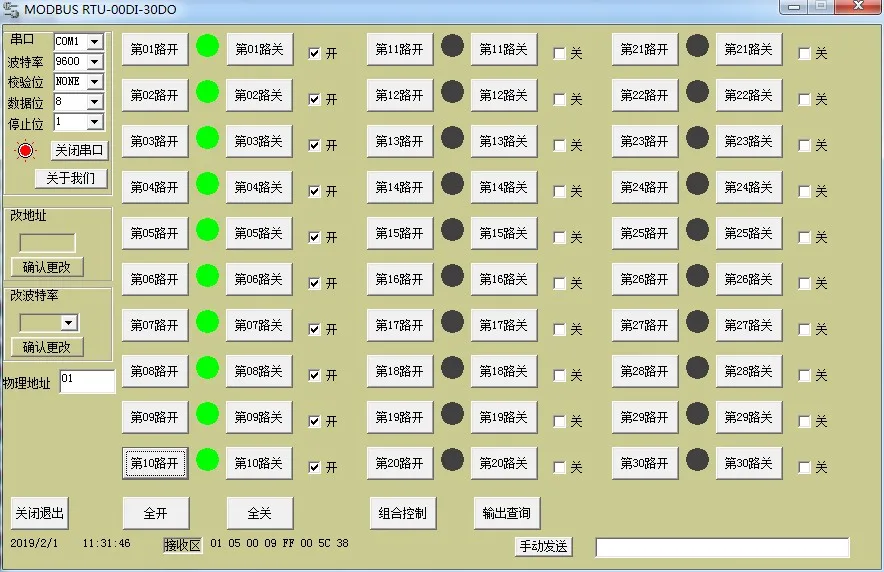Click the dark indicator for channel 20
Image resolution: width=884 pixels, height=572 pixels.
coord(452,459)
